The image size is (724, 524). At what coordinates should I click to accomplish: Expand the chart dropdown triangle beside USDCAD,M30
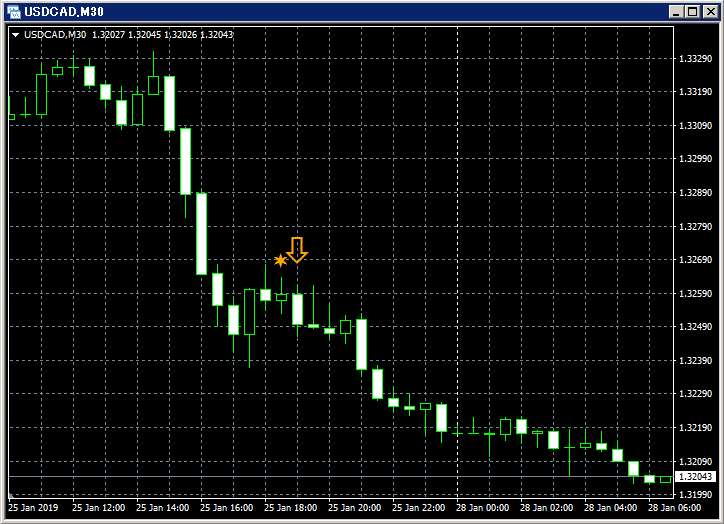tap(15, 35)
